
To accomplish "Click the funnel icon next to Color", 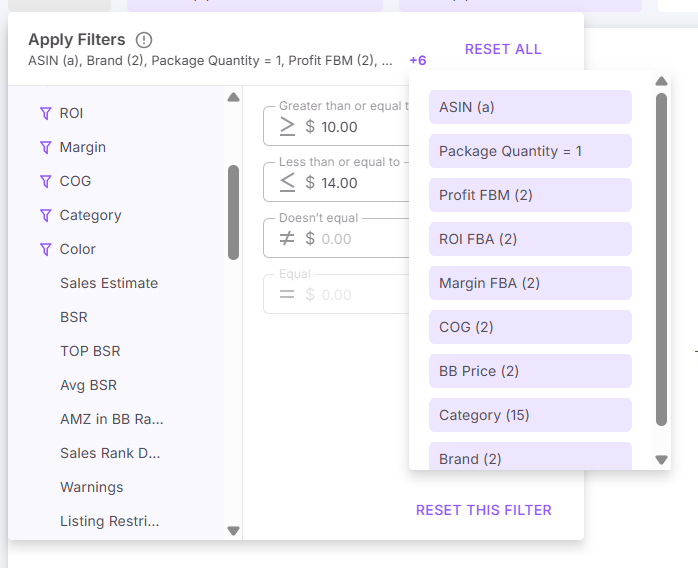I will 45,249.
